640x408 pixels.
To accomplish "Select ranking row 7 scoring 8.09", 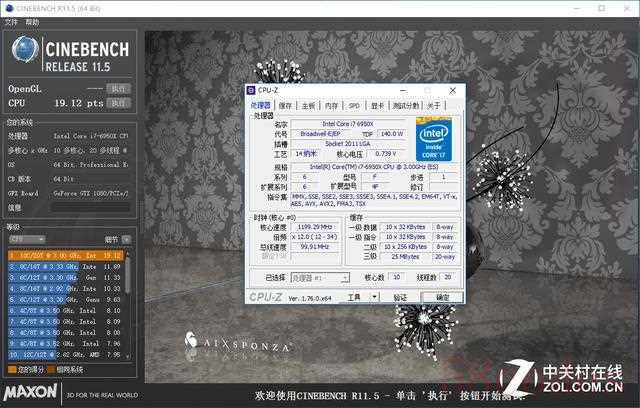I will (65, 322).
